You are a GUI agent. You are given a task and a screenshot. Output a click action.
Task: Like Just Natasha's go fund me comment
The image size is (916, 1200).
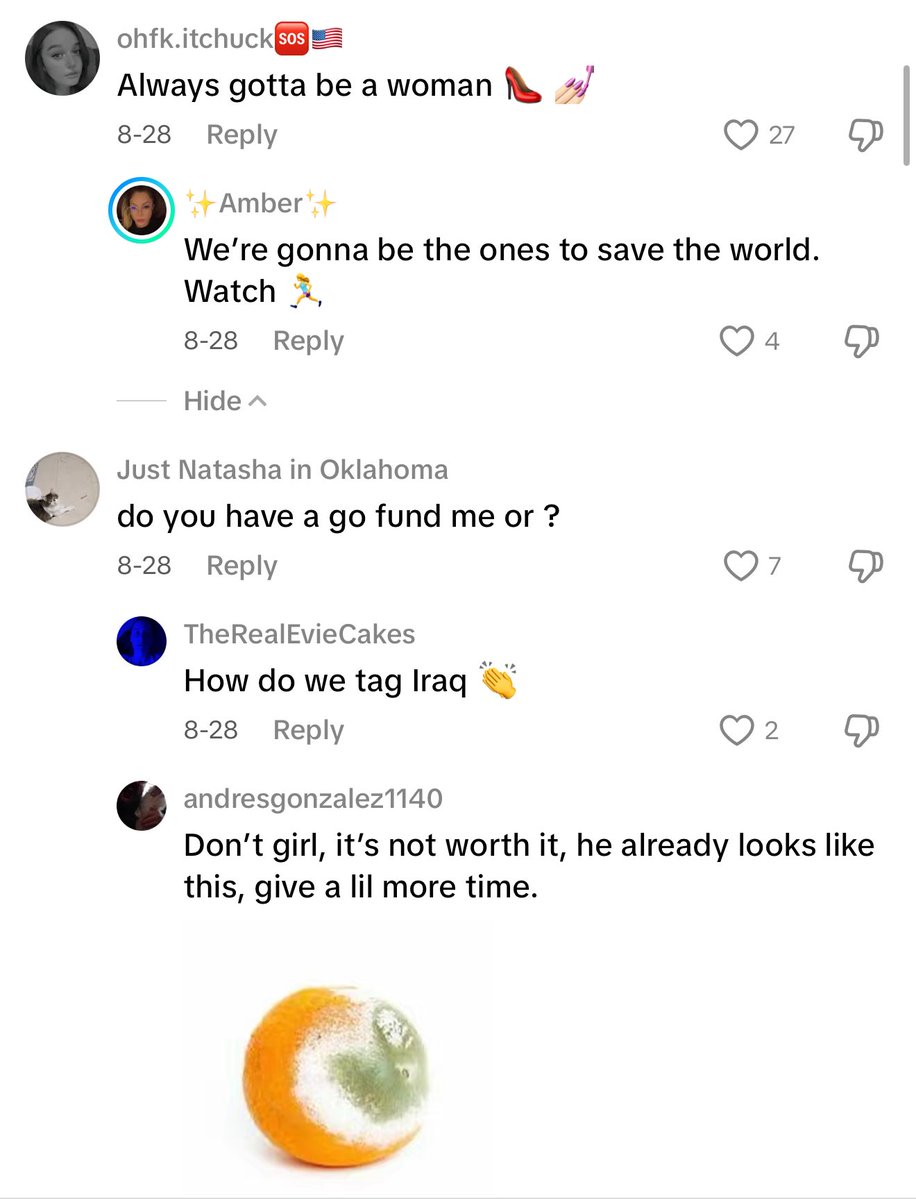point(741,566)
